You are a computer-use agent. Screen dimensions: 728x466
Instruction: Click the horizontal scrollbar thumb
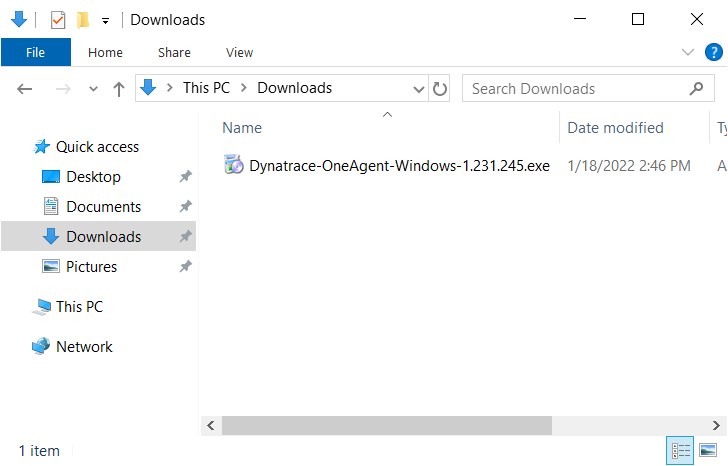point(387,425)
